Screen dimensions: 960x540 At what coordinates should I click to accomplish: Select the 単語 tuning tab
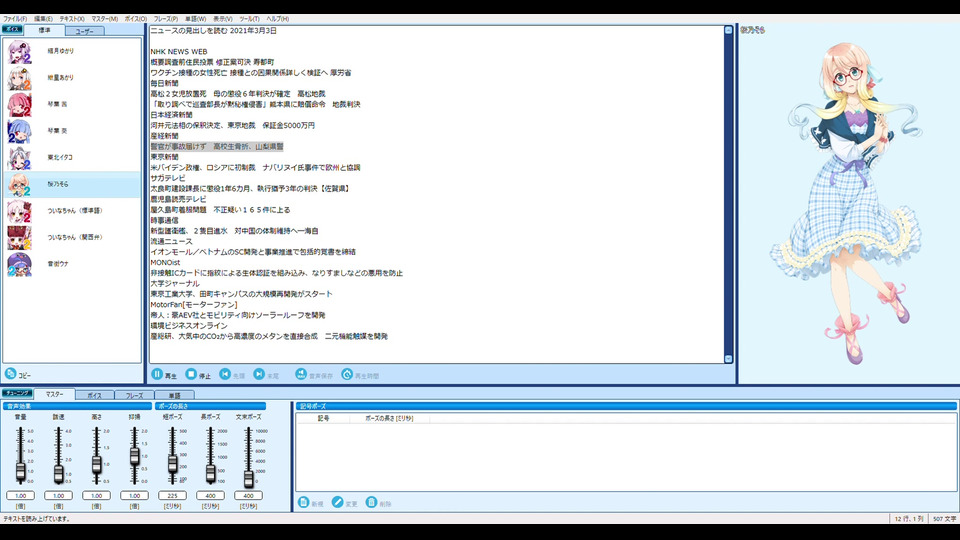pyautogui.click(x=174, y=396)
